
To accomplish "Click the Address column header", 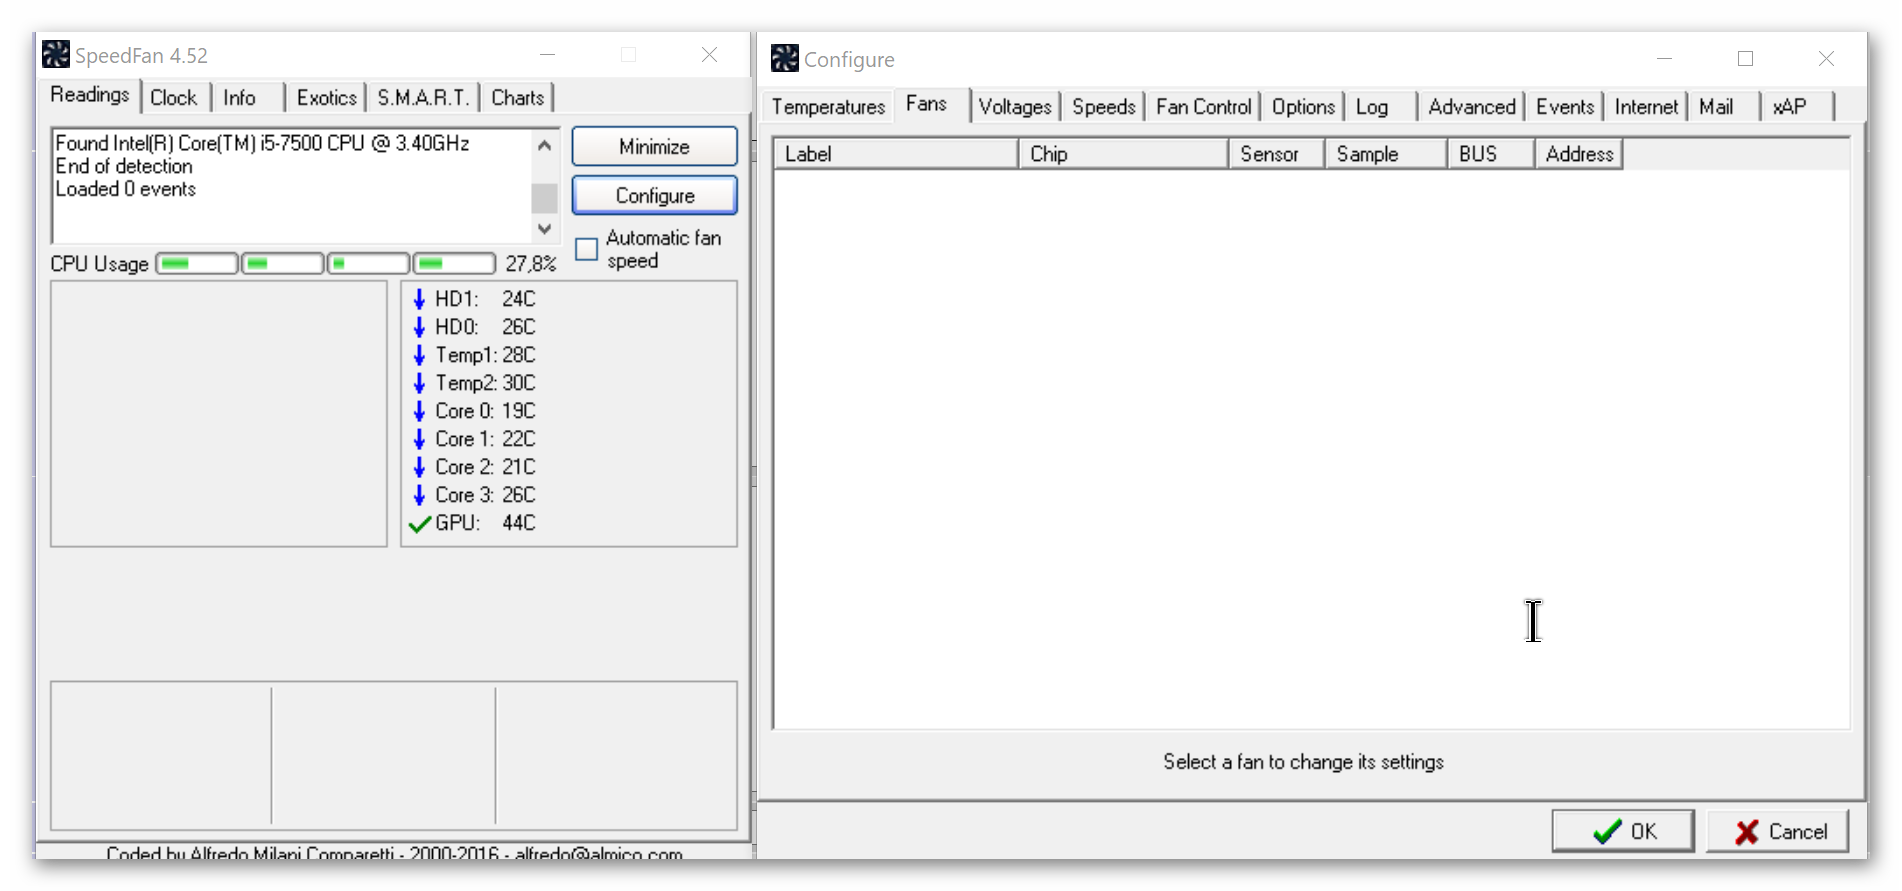I will point(1579,154).
